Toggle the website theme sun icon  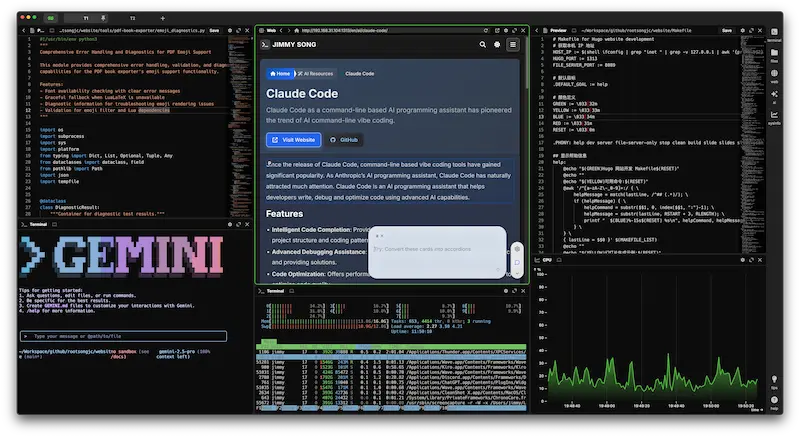[x=497, y=45]
